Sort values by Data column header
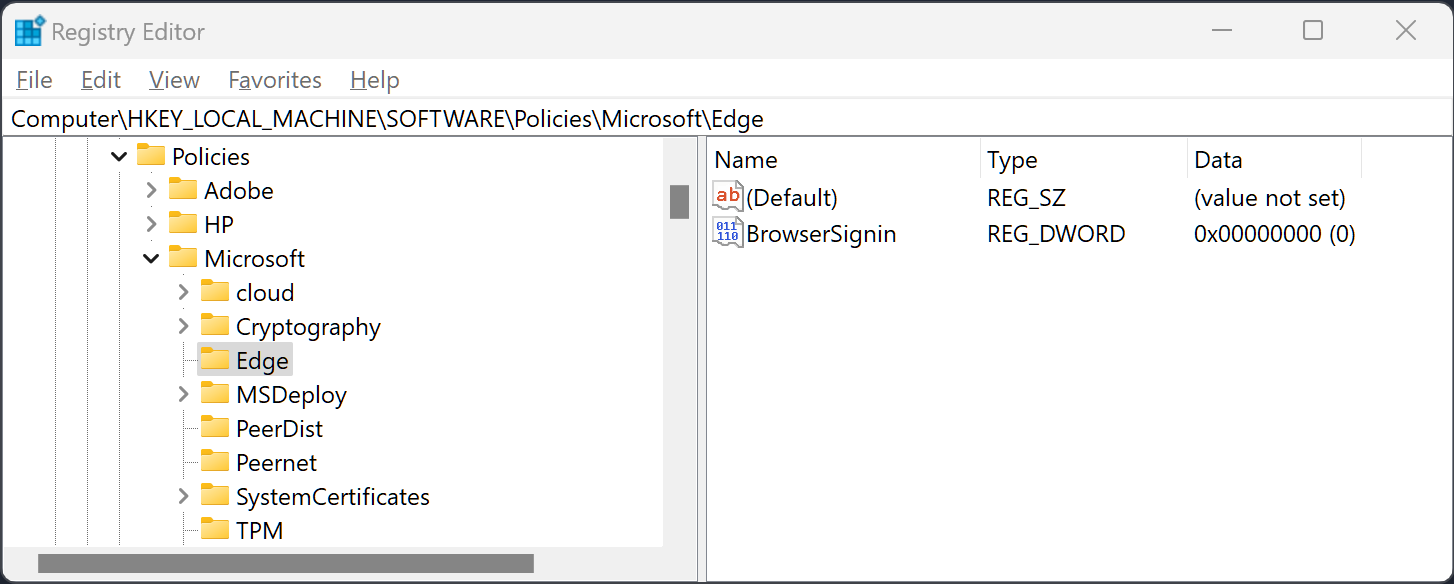Screen dimensions: 1454x584 point(1274,160)
